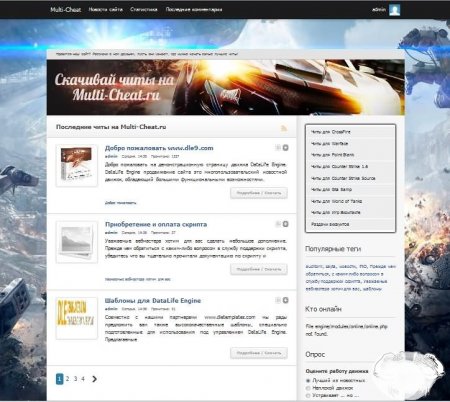450x402 pixels.
Task: Click the Кто онлайн heading
Action: point(323,309)
